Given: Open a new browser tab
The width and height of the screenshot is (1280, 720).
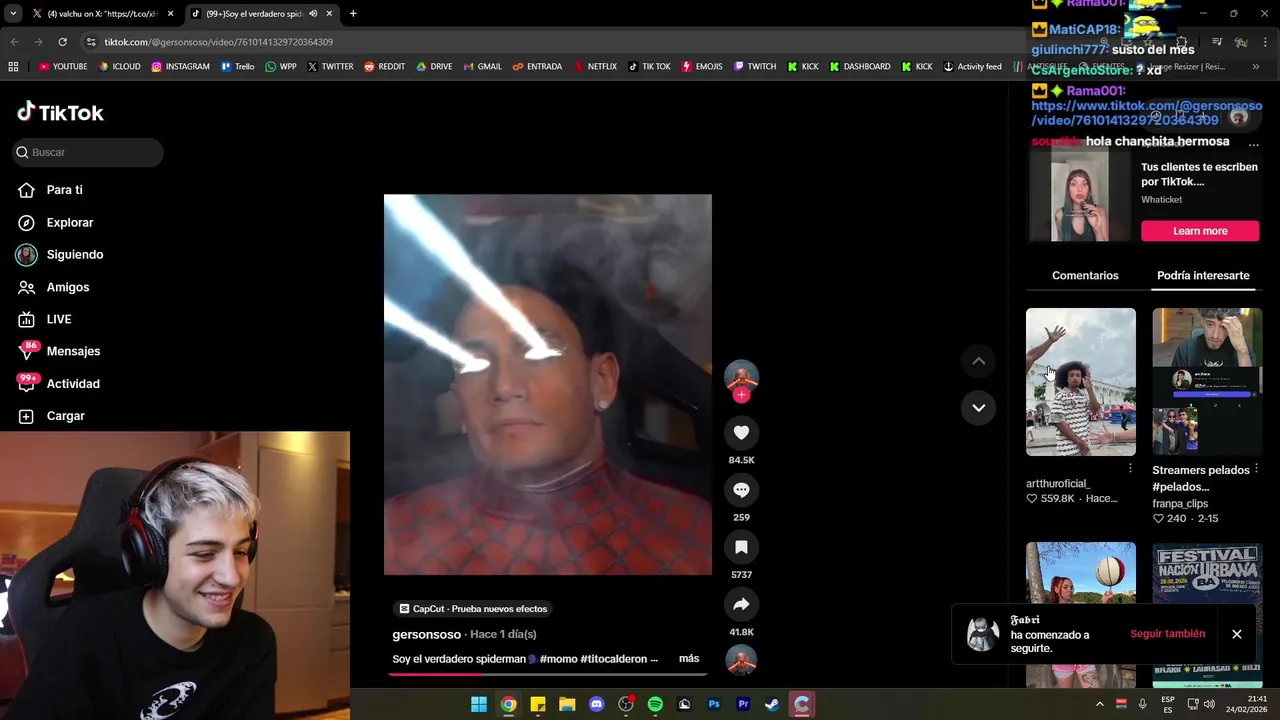Looking at the screenshot, I should [353, 14].
